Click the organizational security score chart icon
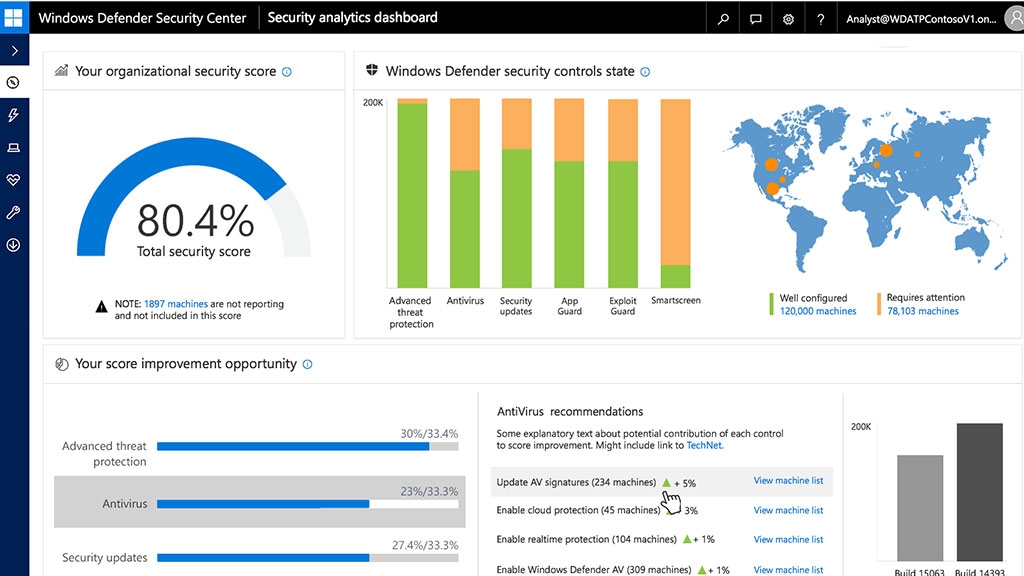Image resolution: width=1024 pixels, height=576 pixels. pyautogui.click(x=61, y=71)
